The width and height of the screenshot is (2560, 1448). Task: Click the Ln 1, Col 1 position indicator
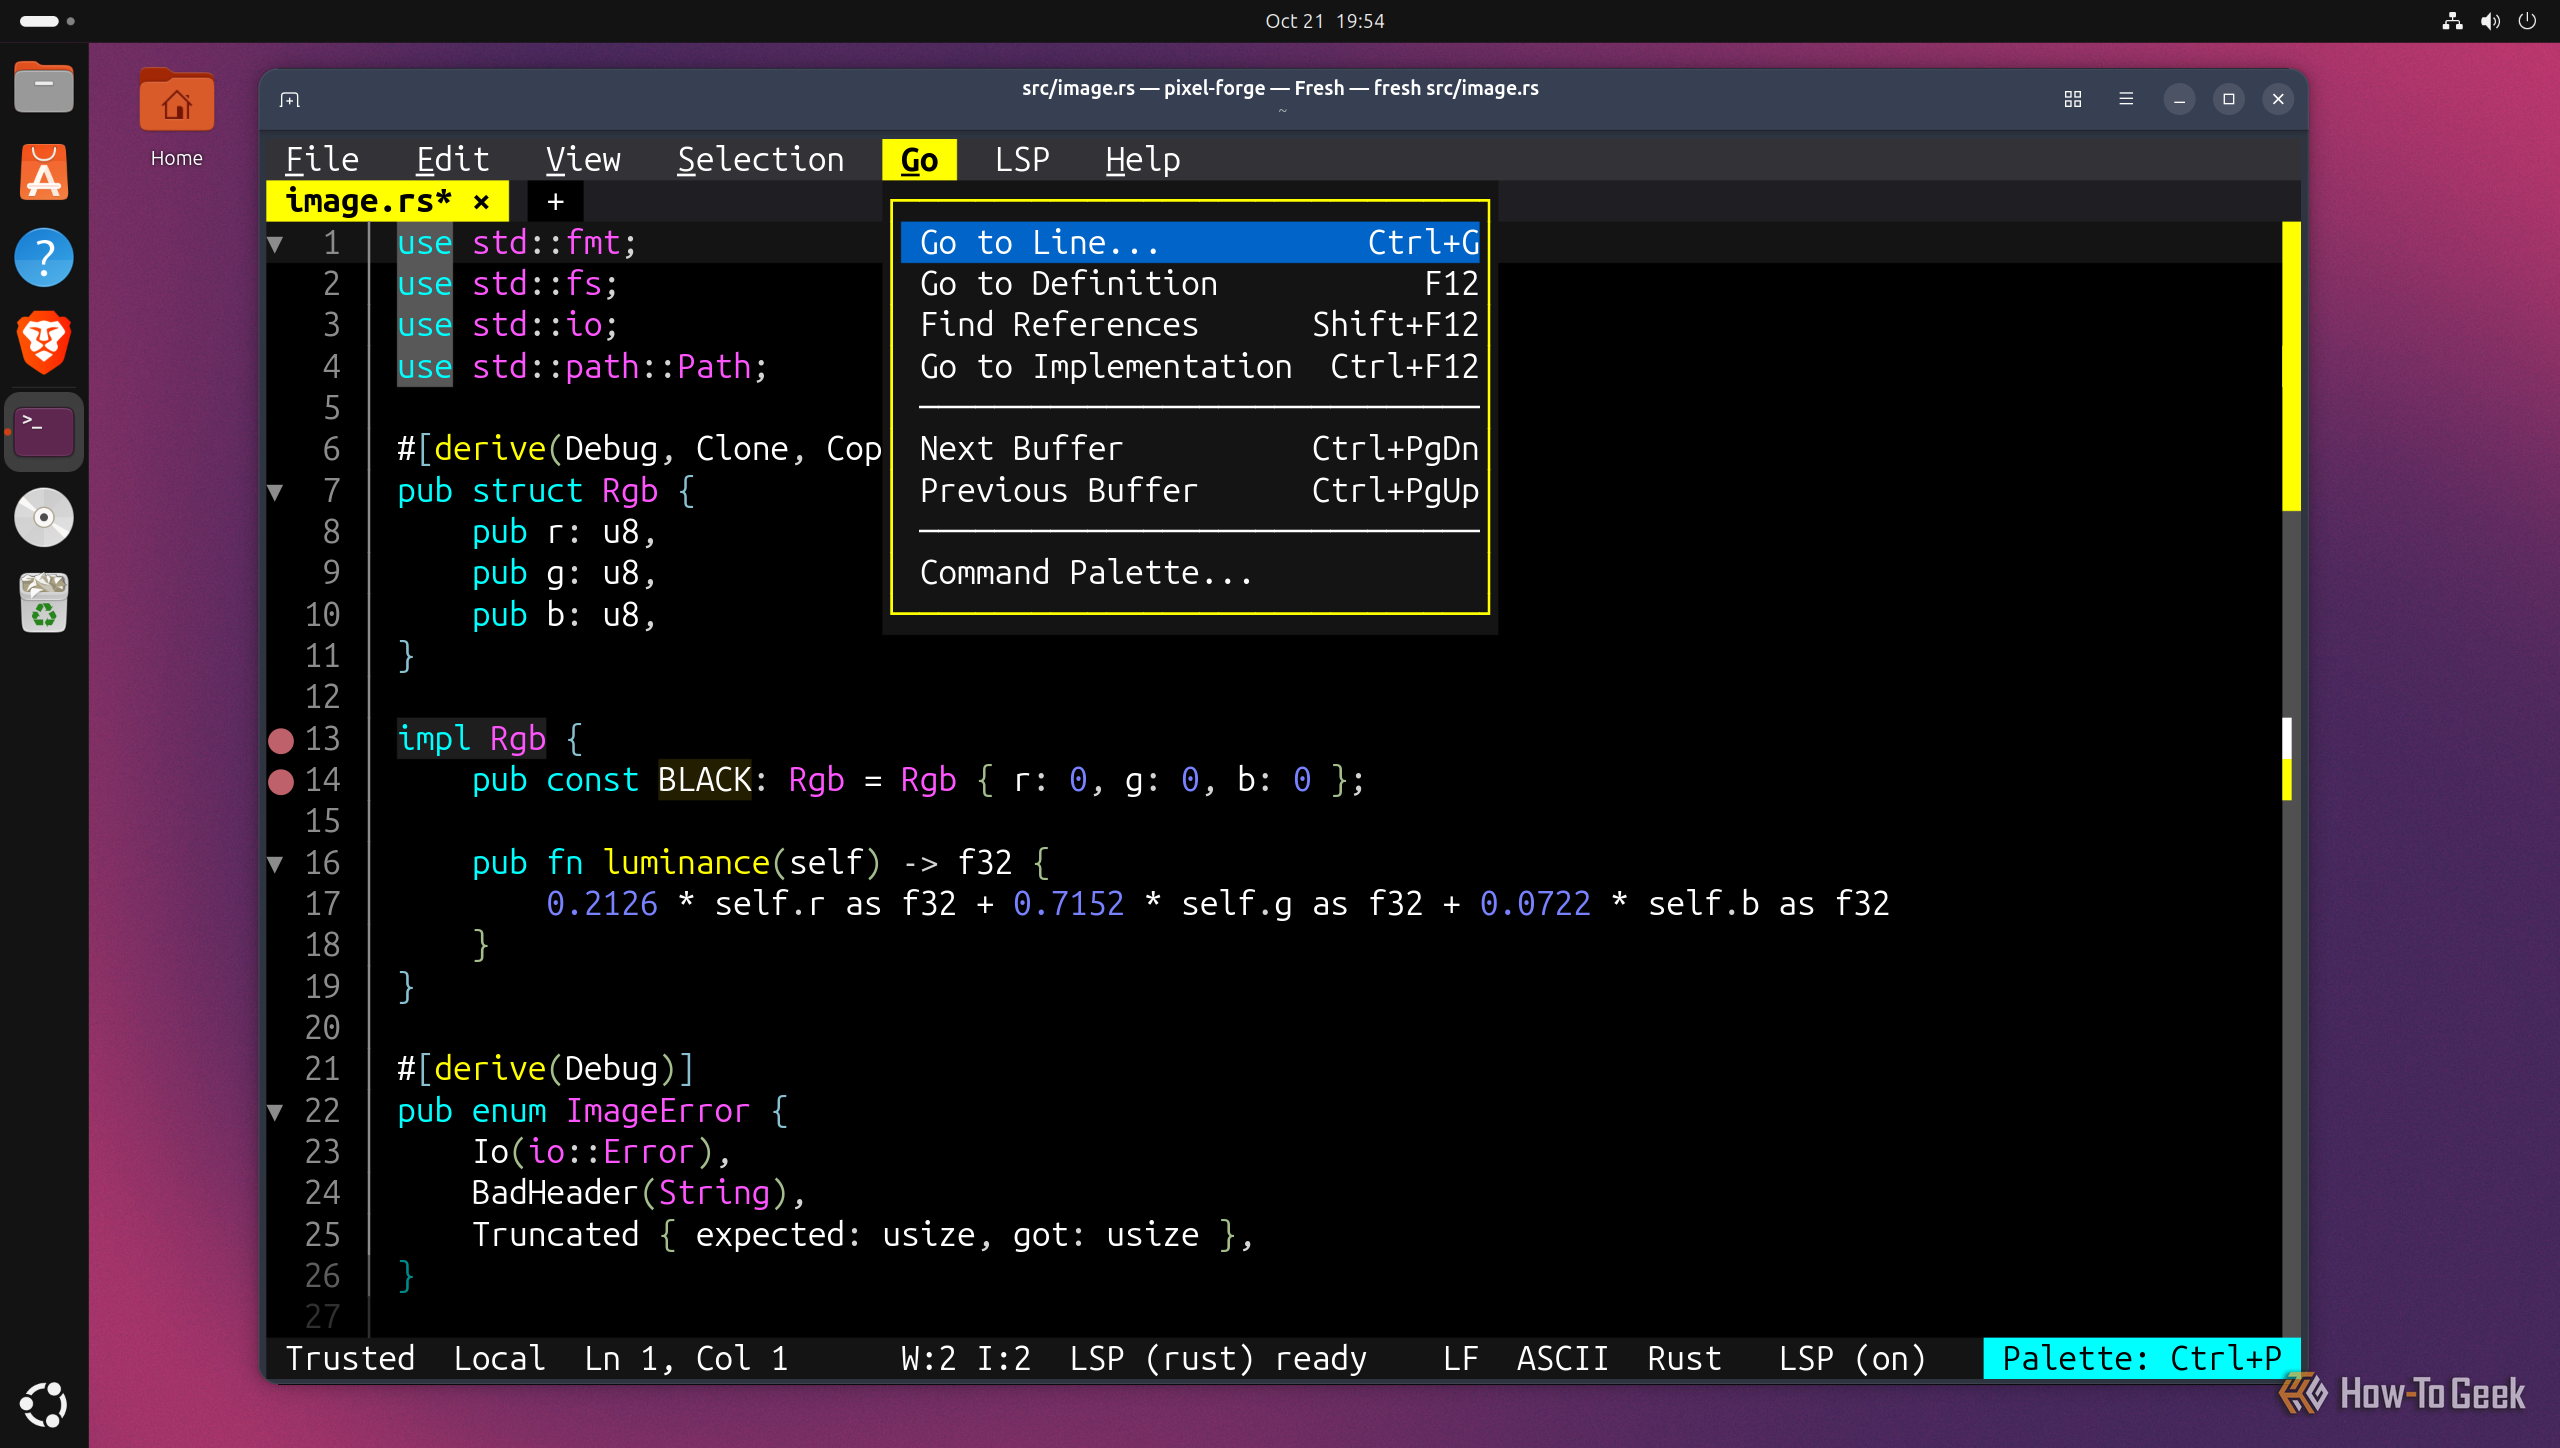point(686,1358)
